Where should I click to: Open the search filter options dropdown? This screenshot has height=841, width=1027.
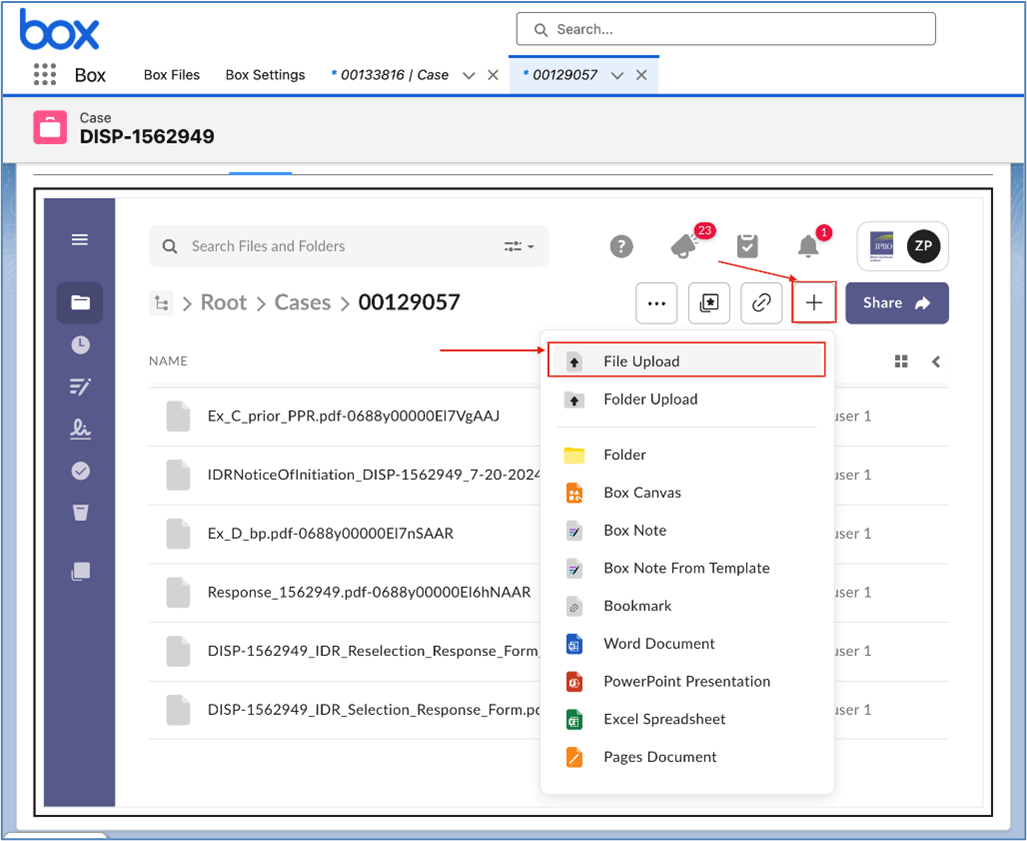click(x=519, y=246)
